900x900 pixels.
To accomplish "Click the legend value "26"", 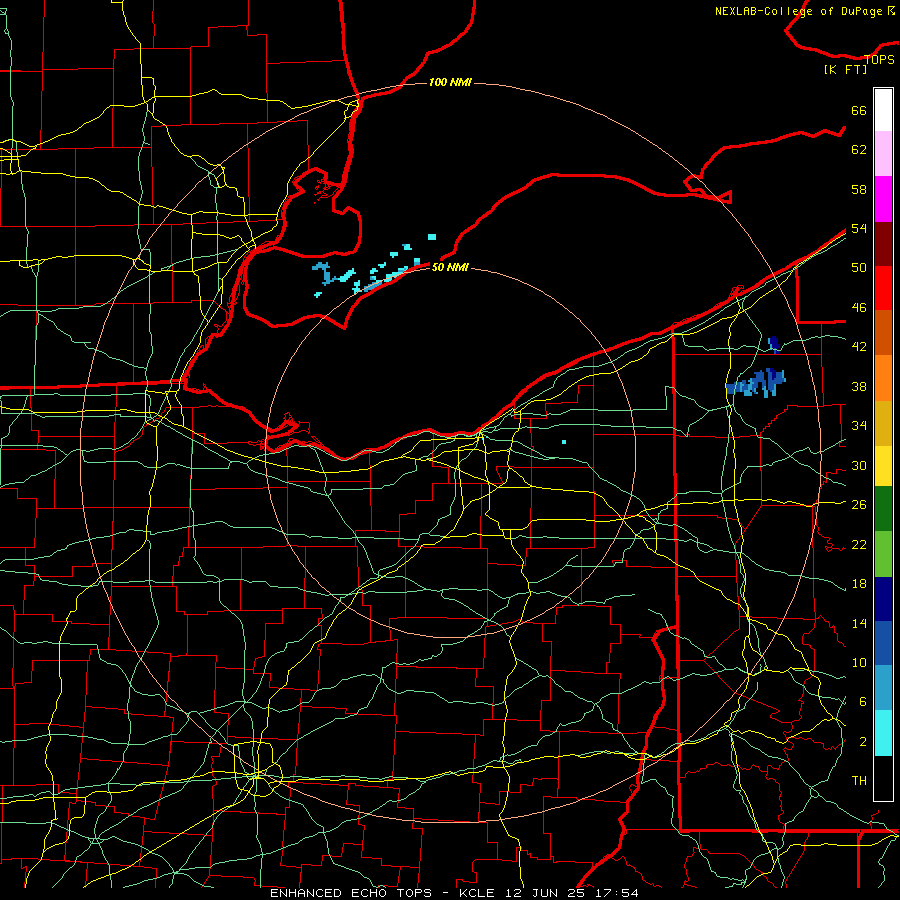I will (x=859, y=505).
